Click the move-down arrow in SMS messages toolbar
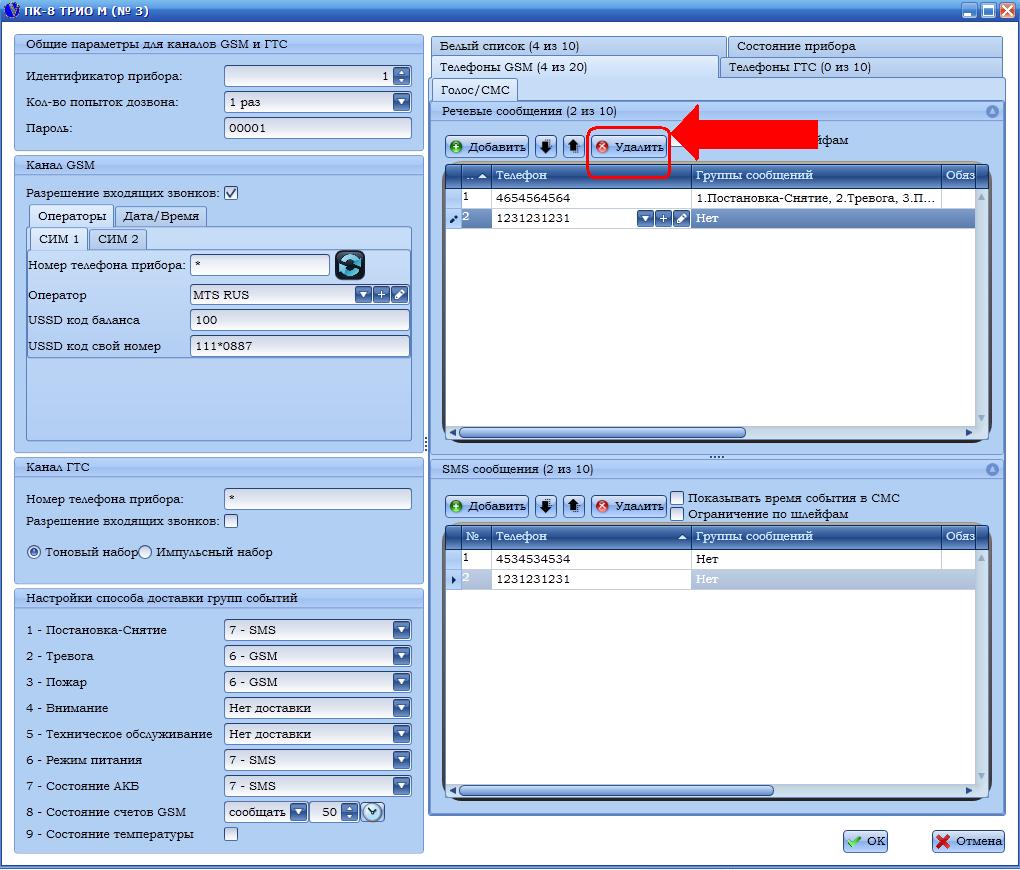The width and height of the screenshot is (1020, 870). point(546,506)
